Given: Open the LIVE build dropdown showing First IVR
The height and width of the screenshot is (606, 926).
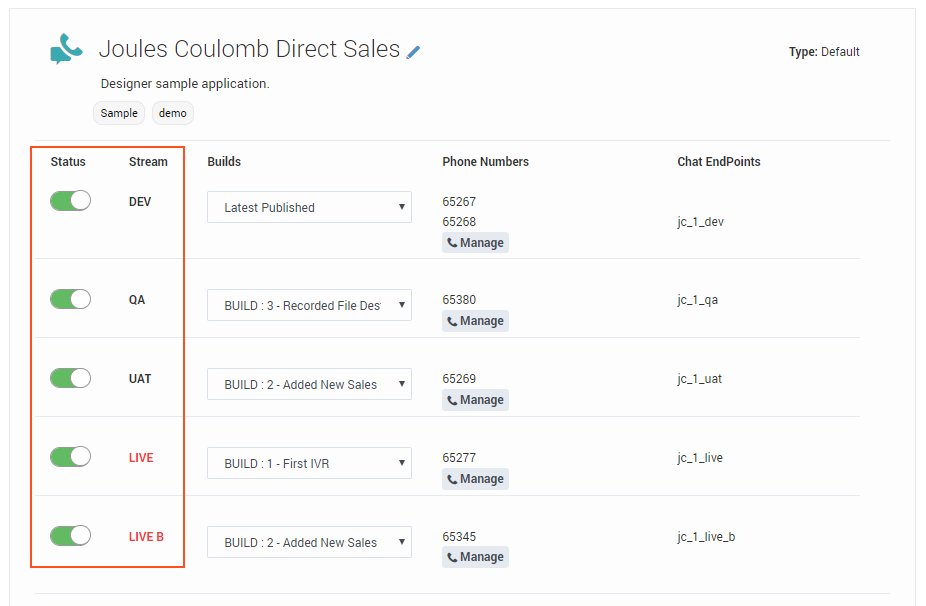Looking at the screenshot, I should point(309,462).
